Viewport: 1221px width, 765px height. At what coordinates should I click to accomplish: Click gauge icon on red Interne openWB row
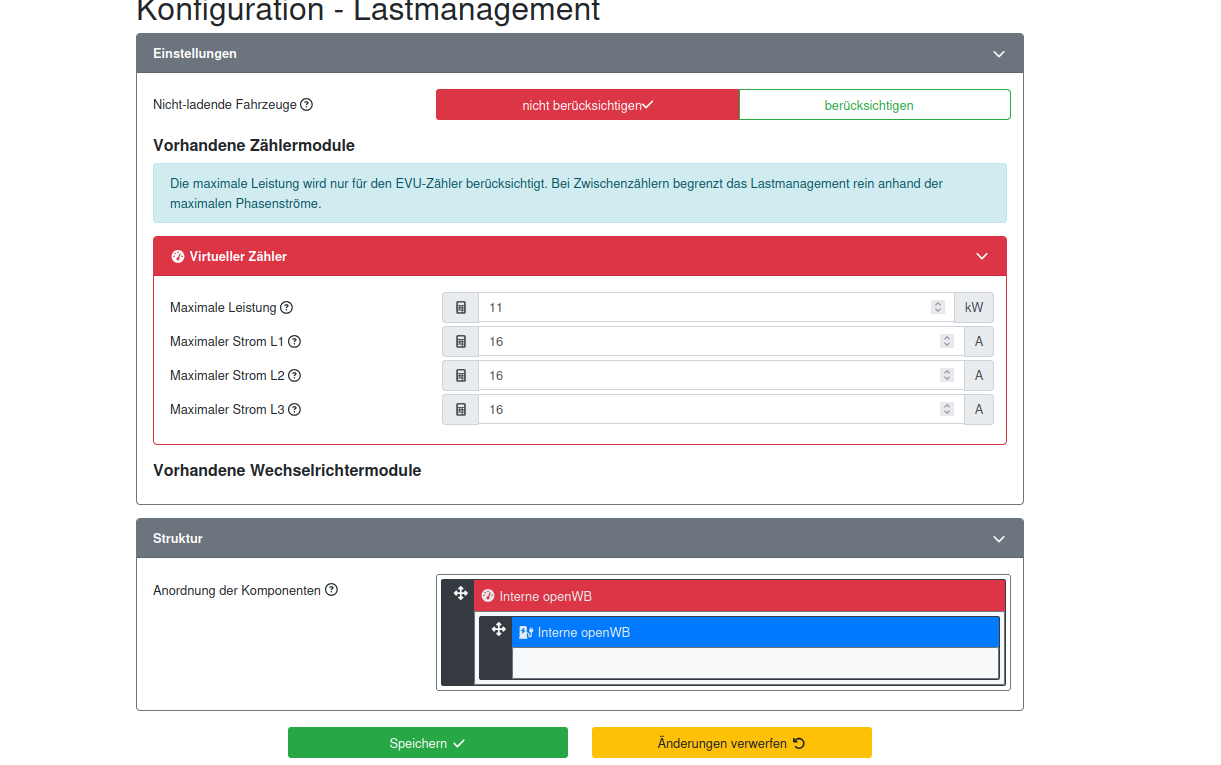488,596
